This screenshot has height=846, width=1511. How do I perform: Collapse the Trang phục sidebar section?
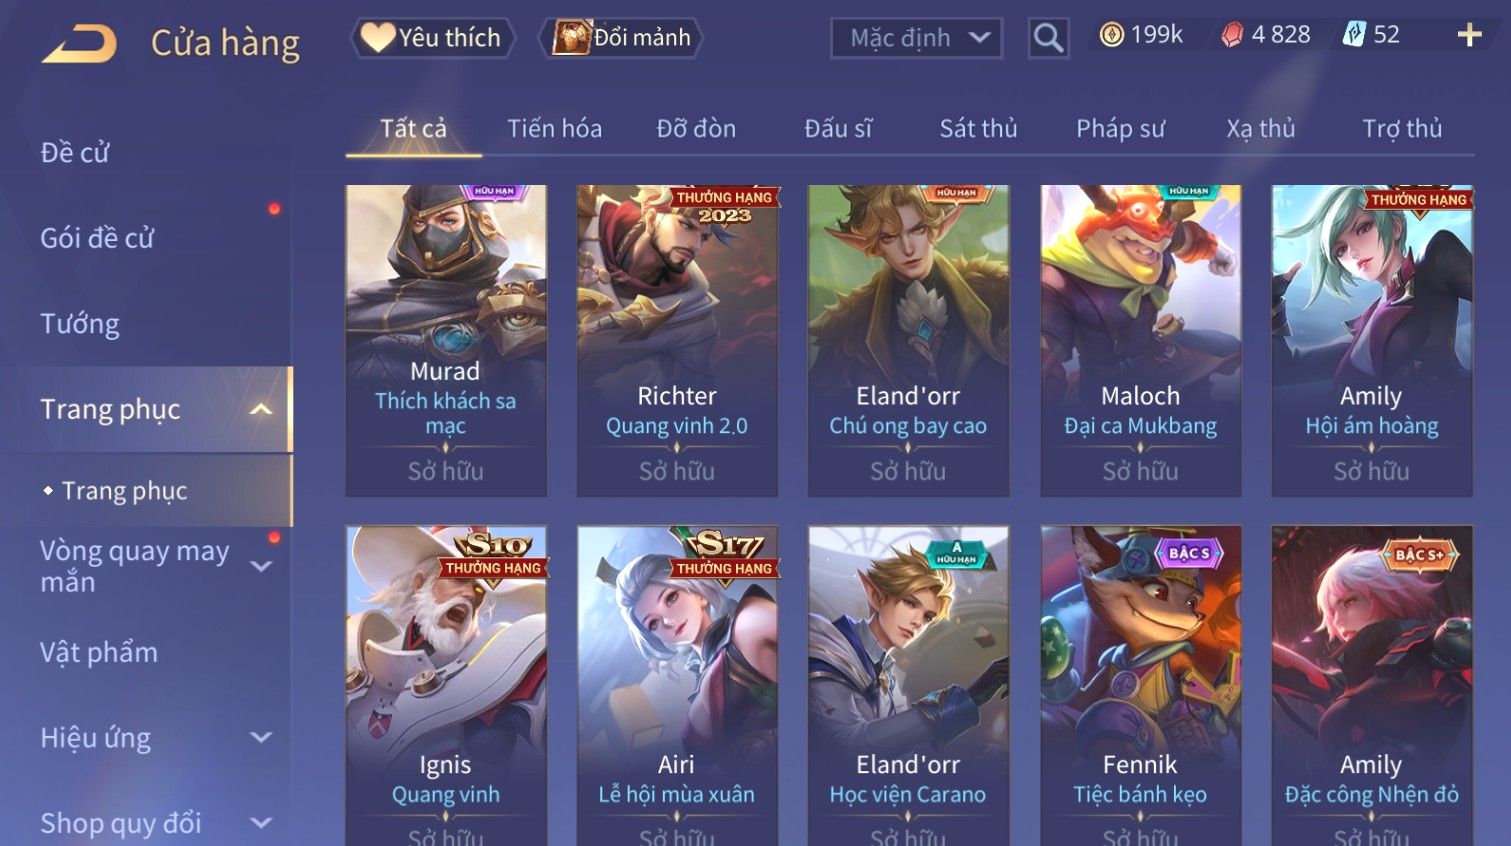[x=261, y=409]
